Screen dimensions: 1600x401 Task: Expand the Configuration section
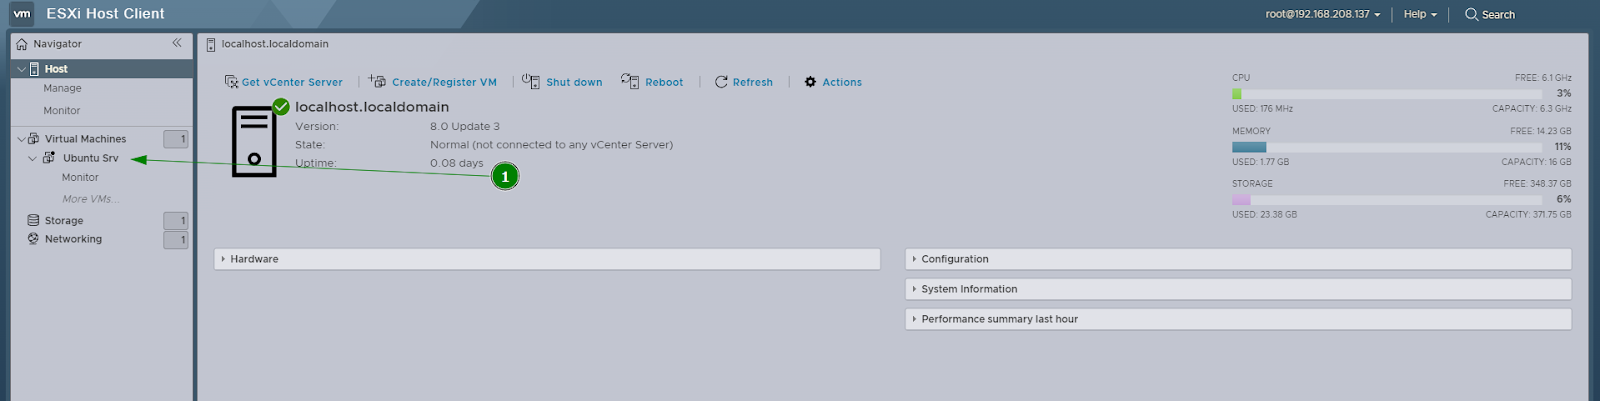(1238, 259)
